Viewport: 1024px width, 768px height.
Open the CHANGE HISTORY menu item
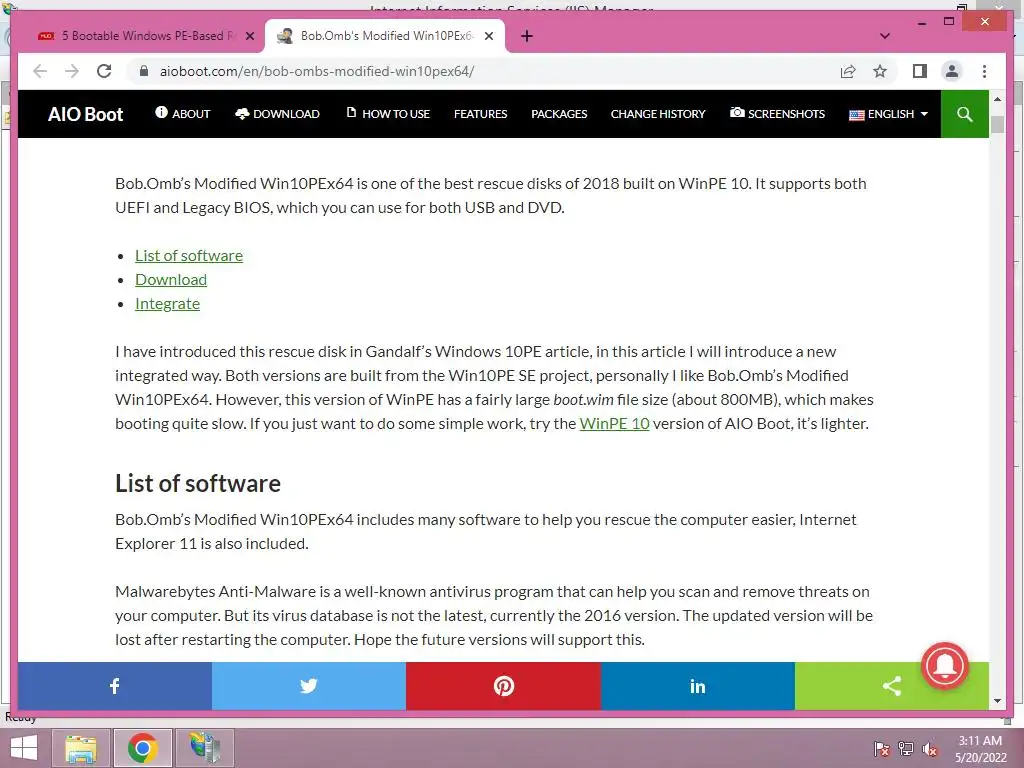click(658, 114)
